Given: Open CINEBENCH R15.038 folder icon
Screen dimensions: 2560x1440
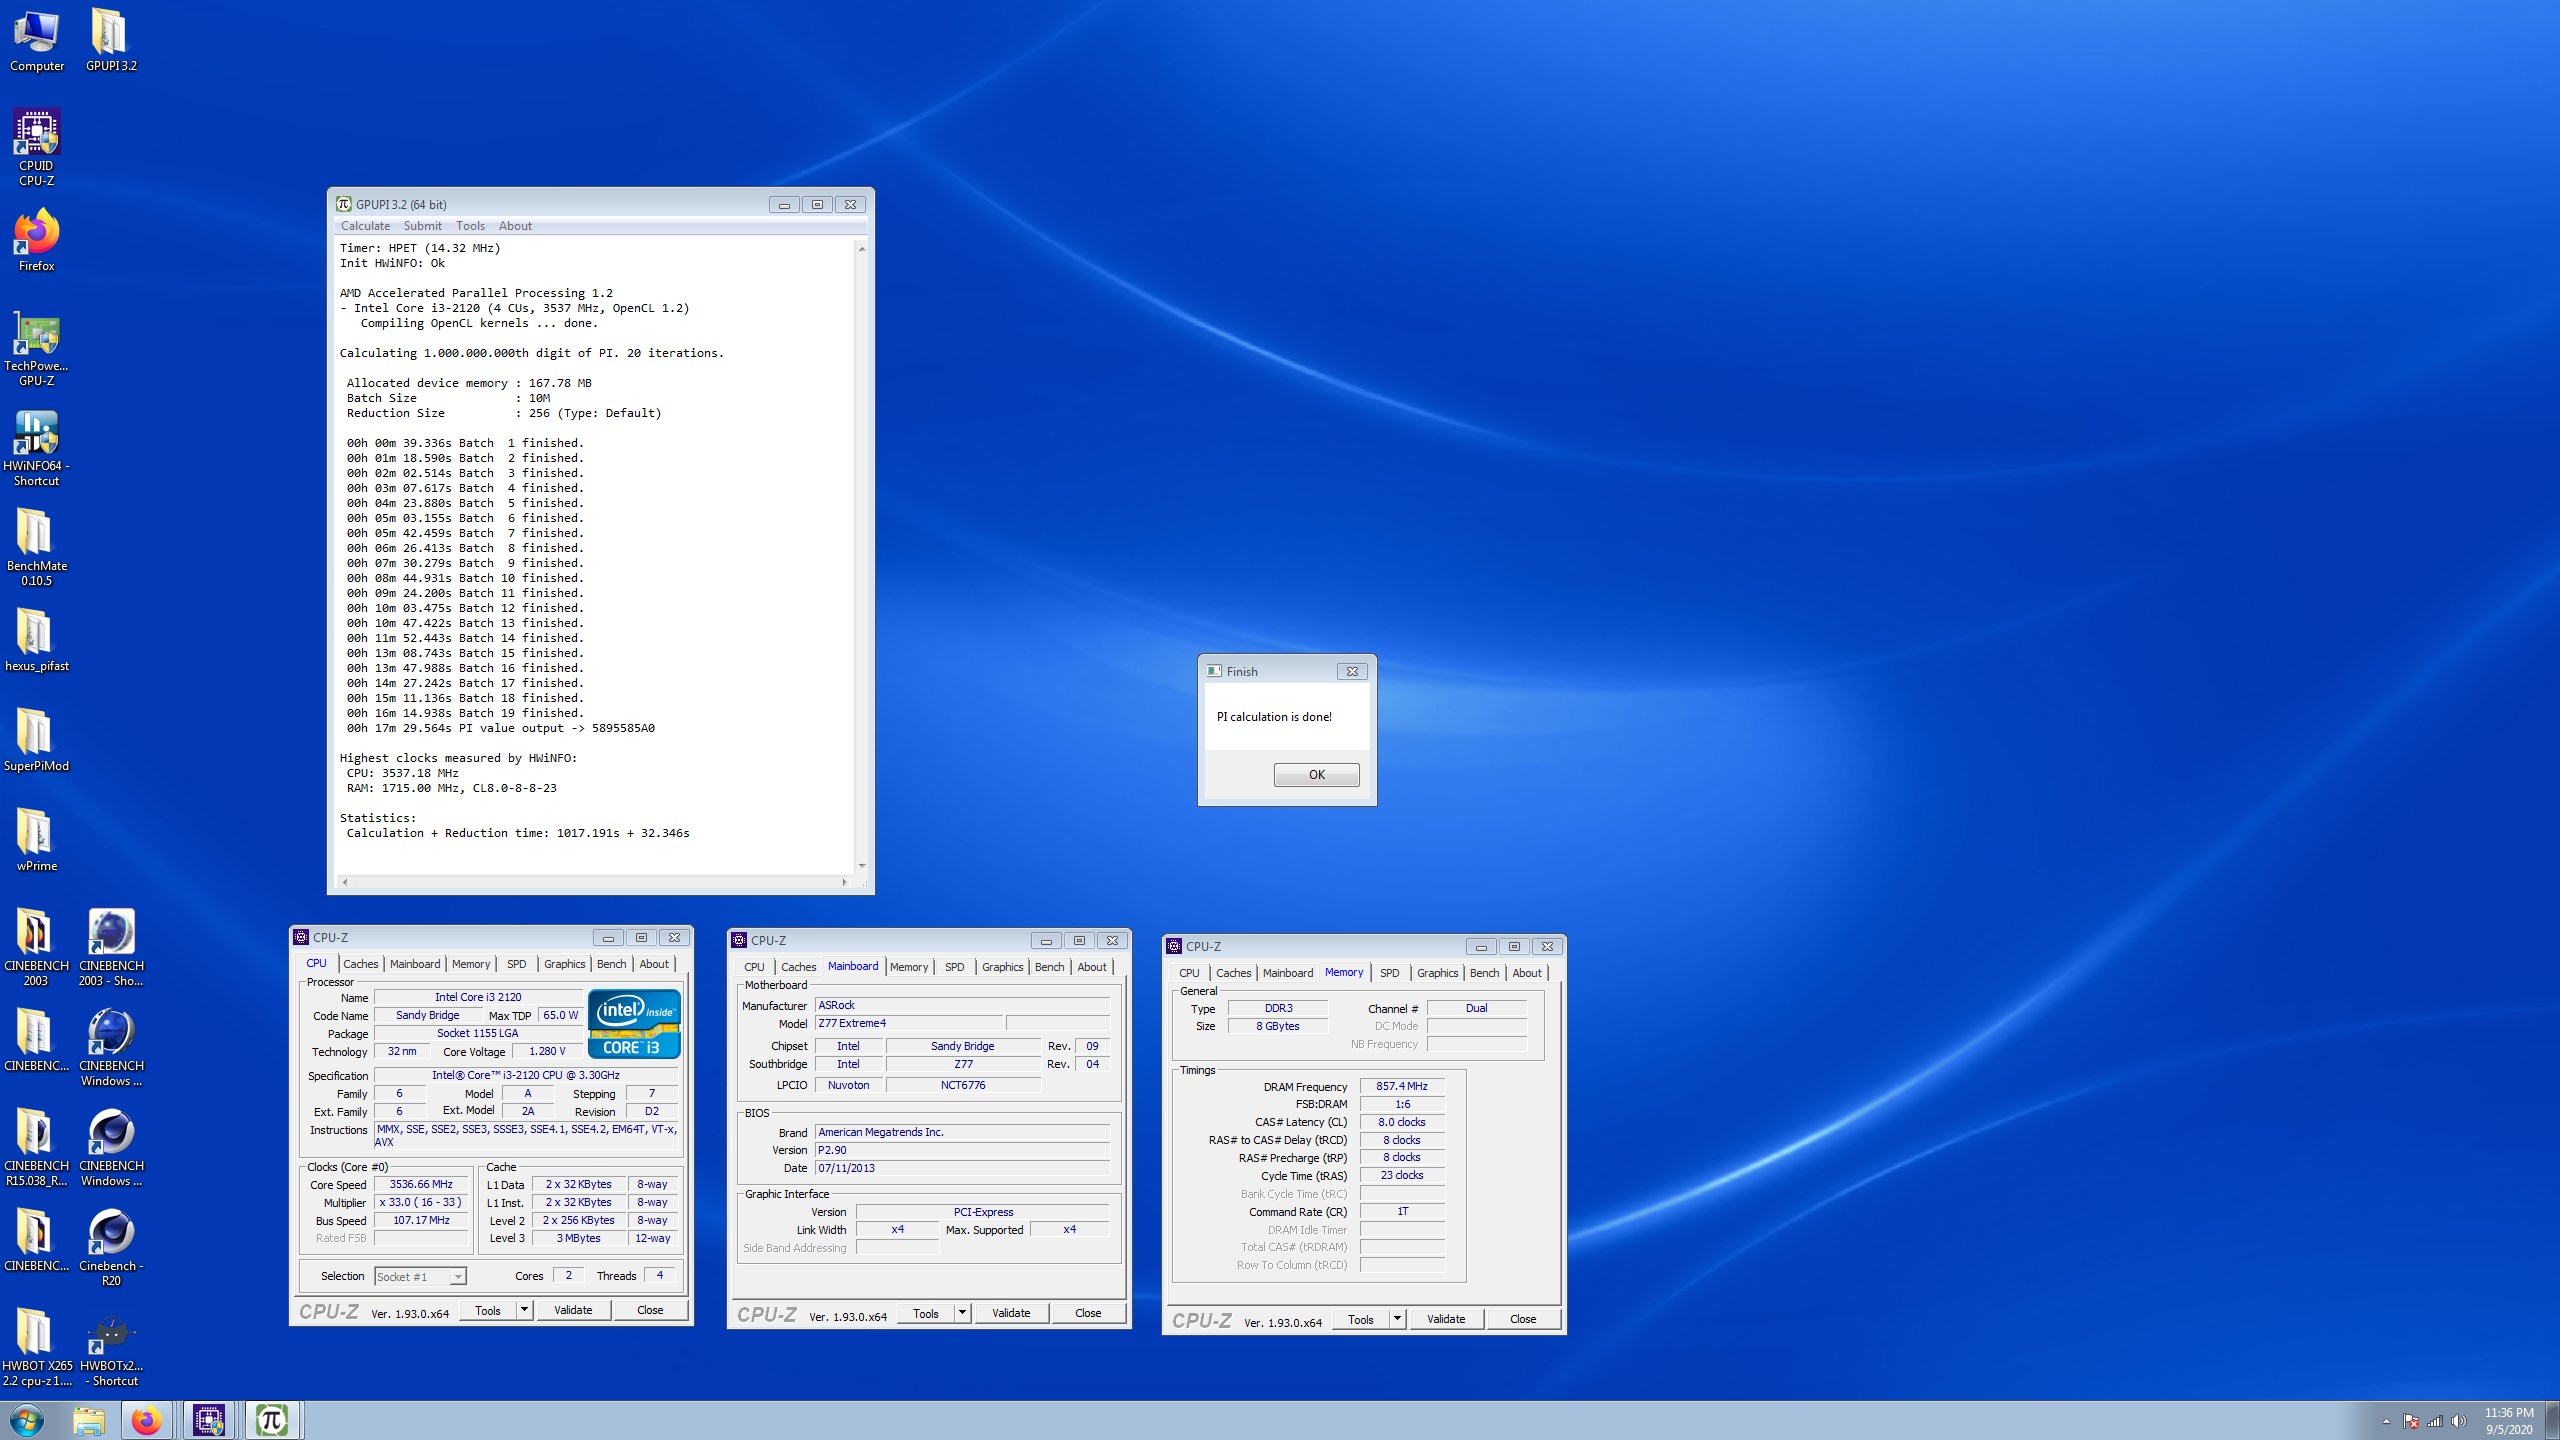Looking at the screenshot, I should coord(37,1147).
